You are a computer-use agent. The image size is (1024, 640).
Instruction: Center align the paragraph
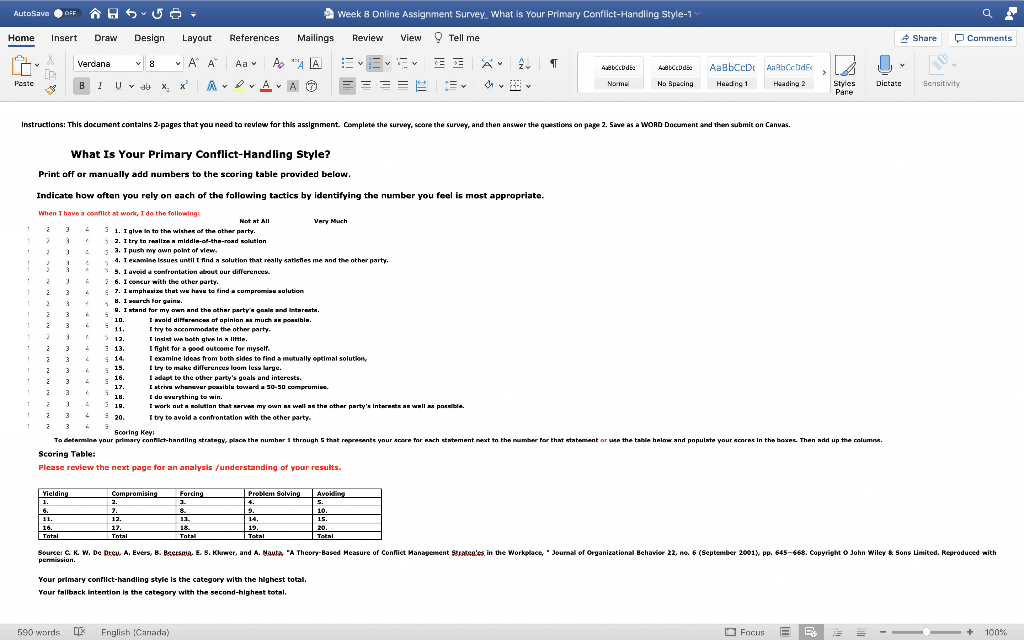click(366, 86)
